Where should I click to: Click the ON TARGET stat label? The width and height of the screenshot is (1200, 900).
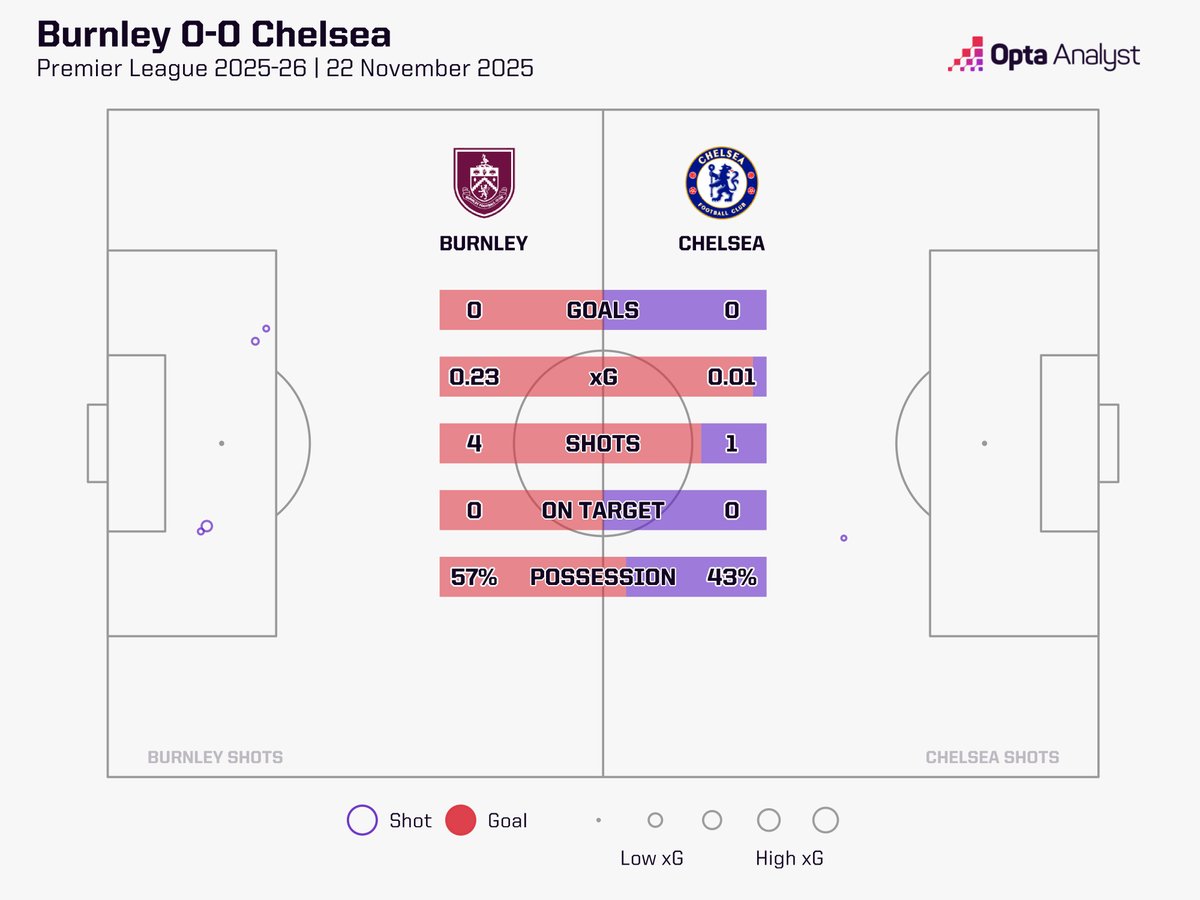pyautogui.click(x=602, y=510)
